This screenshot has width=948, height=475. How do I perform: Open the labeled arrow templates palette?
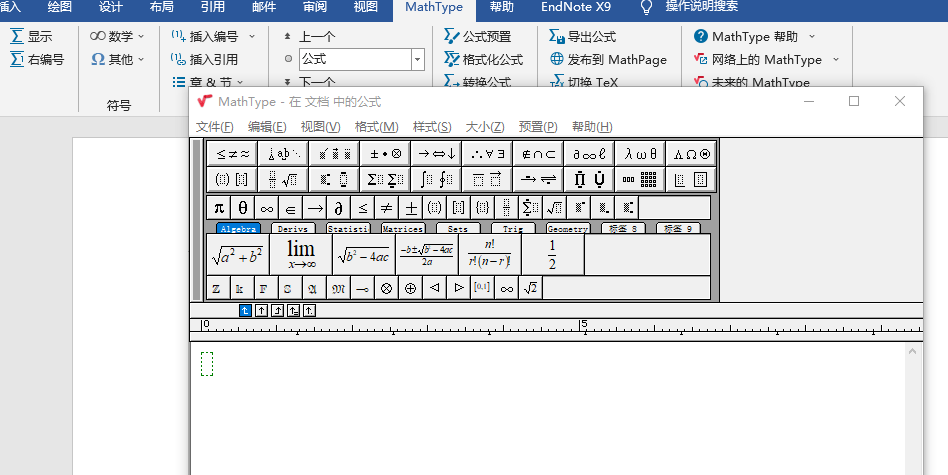pos(538,179)
